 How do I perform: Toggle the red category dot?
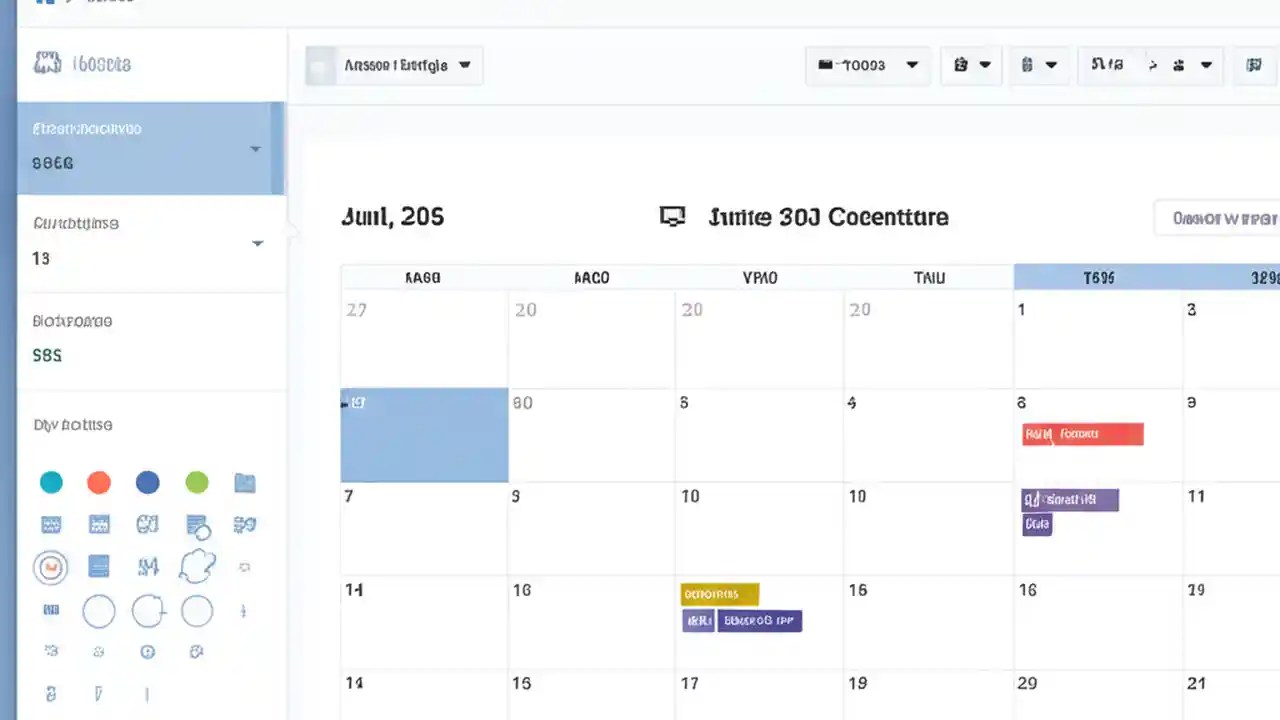[99, 483]
